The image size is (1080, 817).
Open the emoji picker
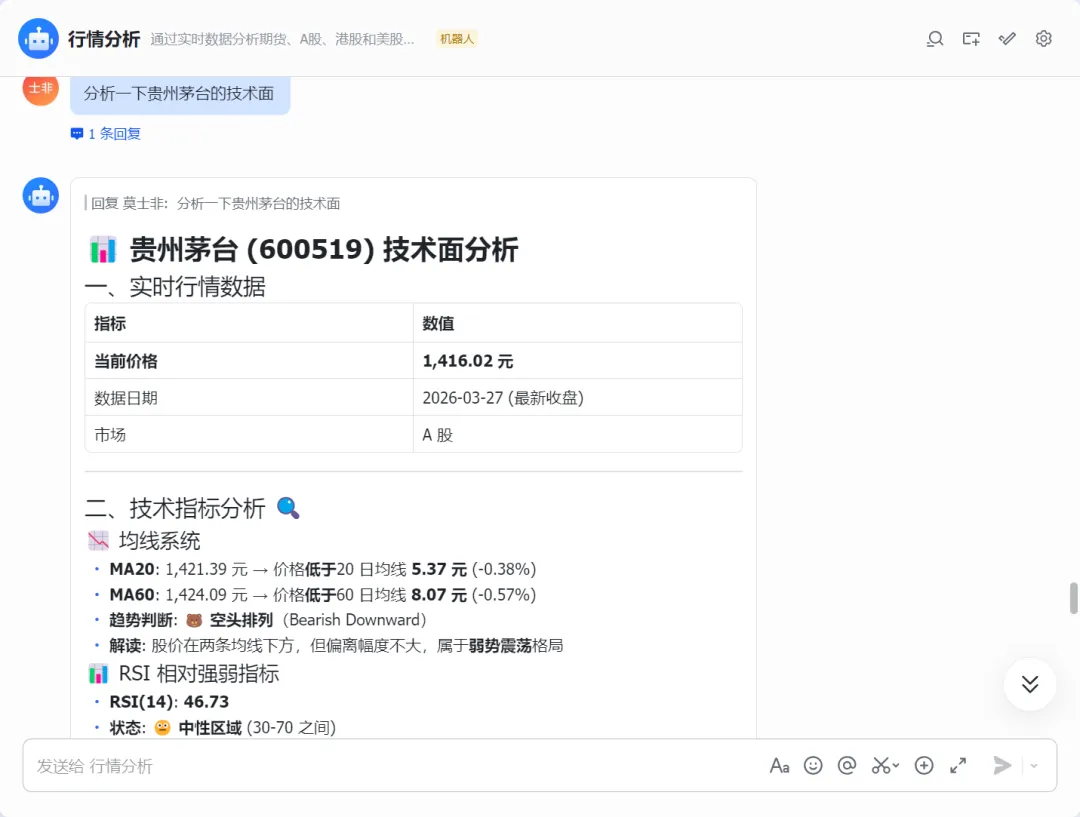click(813, 765)
